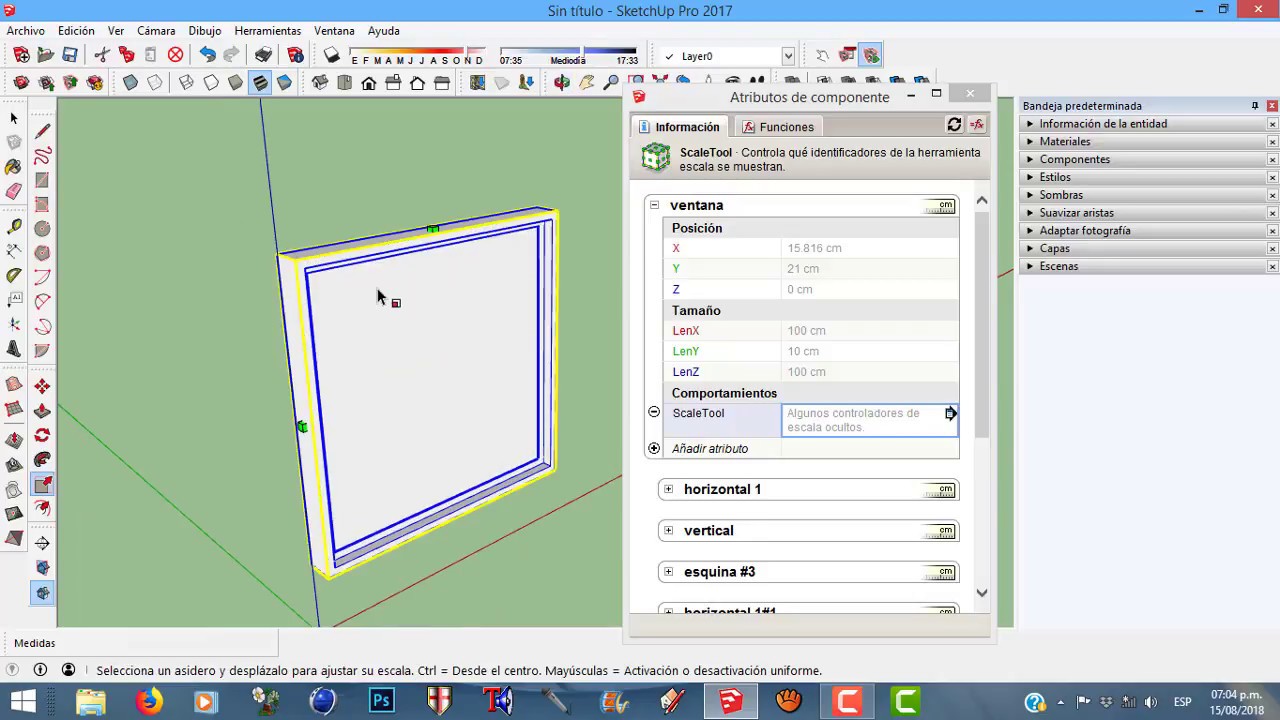The width and height of the screenshot is (1280, 720).
Task: Toggle Back Edges style
Action: (155, 83)
